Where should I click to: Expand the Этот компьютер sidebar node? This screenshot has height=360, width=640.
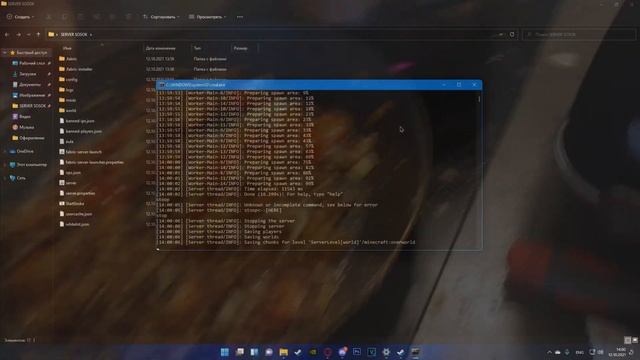(x=4, y=165)
